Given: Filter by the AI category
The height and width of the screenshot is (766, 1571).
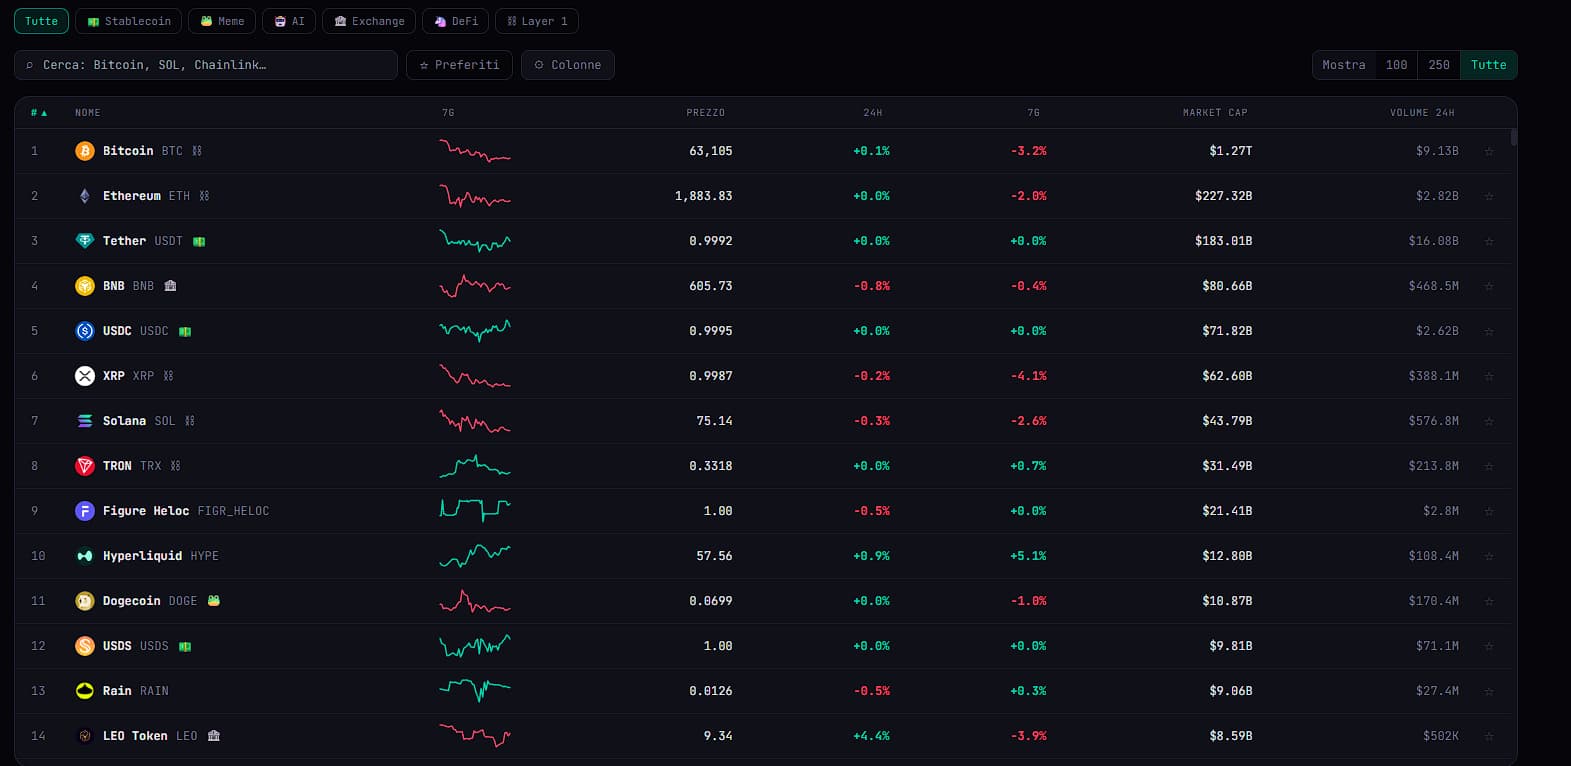Looking at the screenshot, I should [x=289, y=21].
